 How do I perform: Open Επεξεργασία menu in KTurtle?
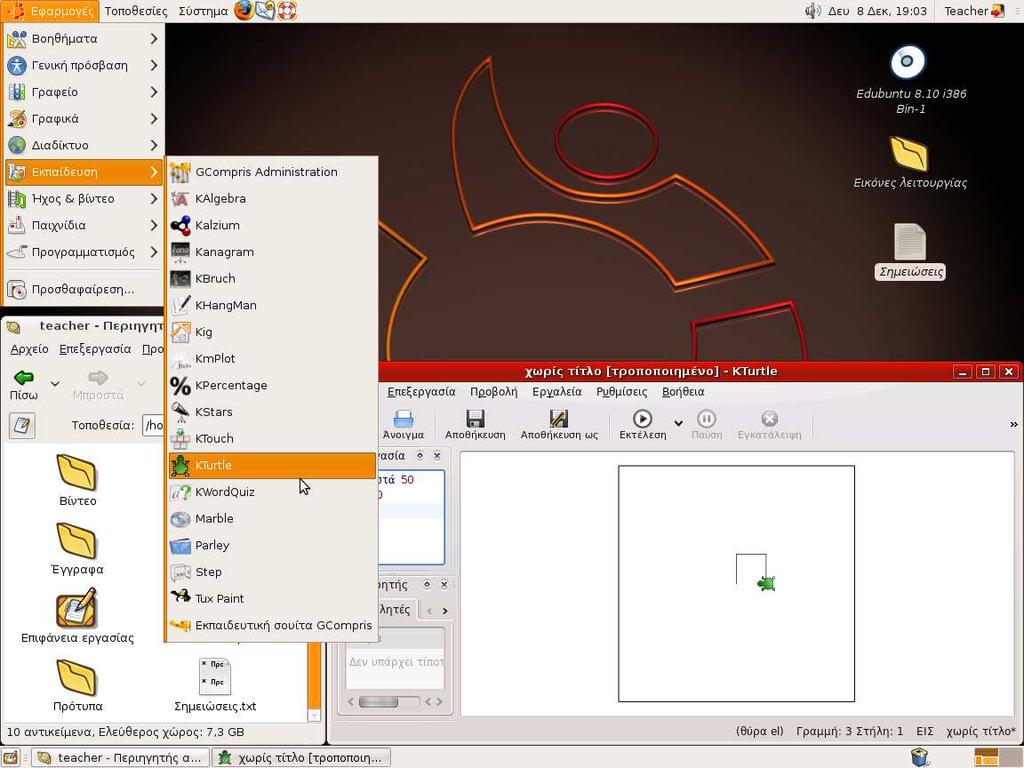pos(421,392)
